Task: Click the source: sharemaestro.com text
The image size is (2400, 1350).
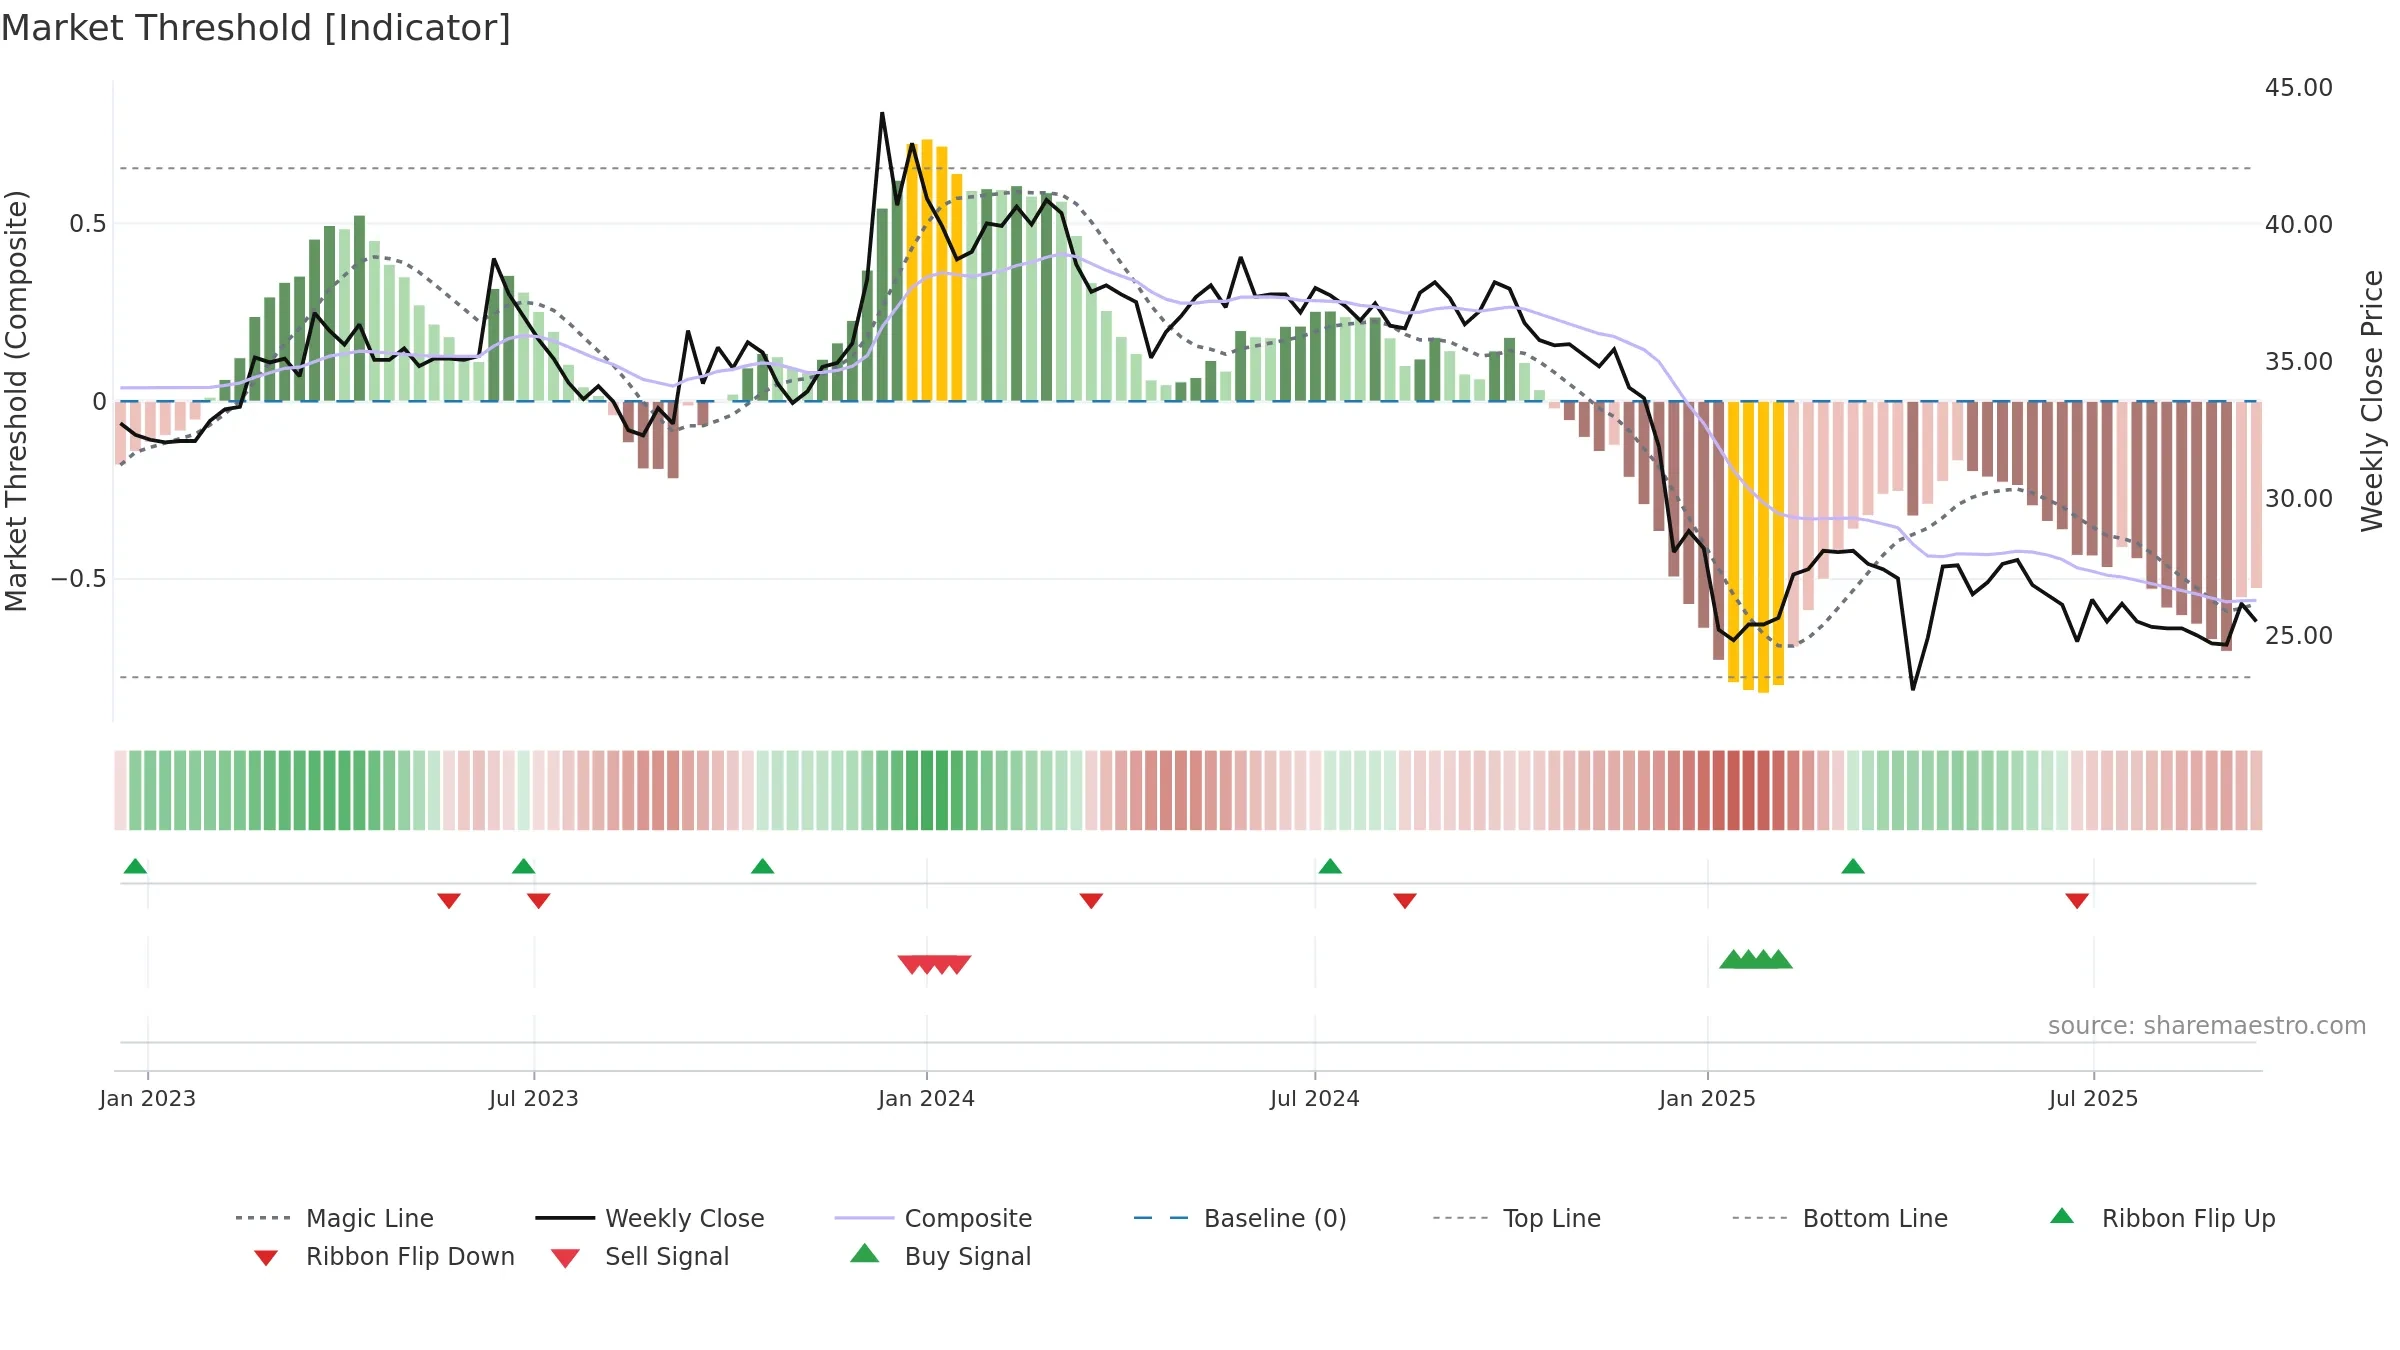Action: pyautogui.click(x=2207, y=1026)
